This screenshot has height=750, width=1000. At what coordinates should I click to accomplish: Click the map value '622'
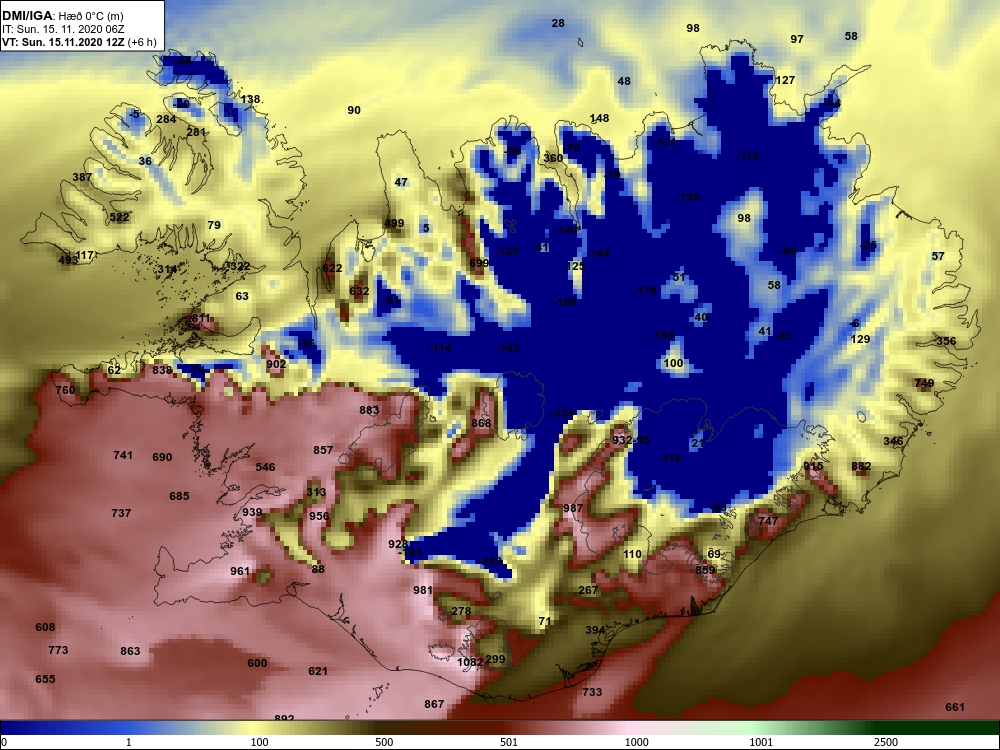(x=332, y=268)
